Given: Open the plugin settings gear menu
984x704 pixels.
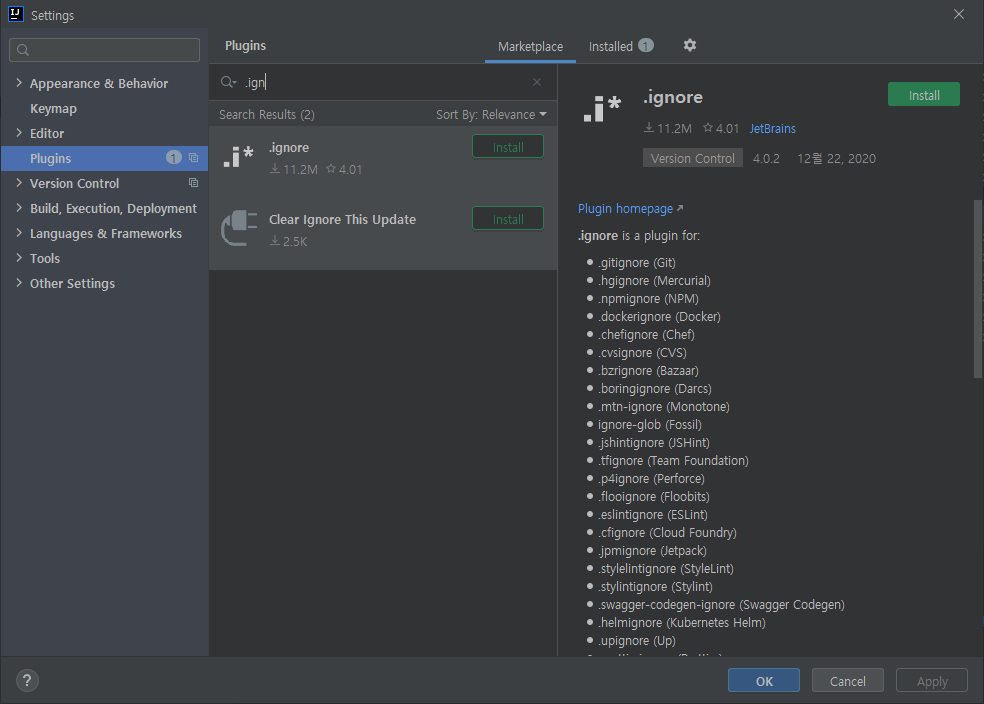Looking at the screenshot, I should (690, 45).
